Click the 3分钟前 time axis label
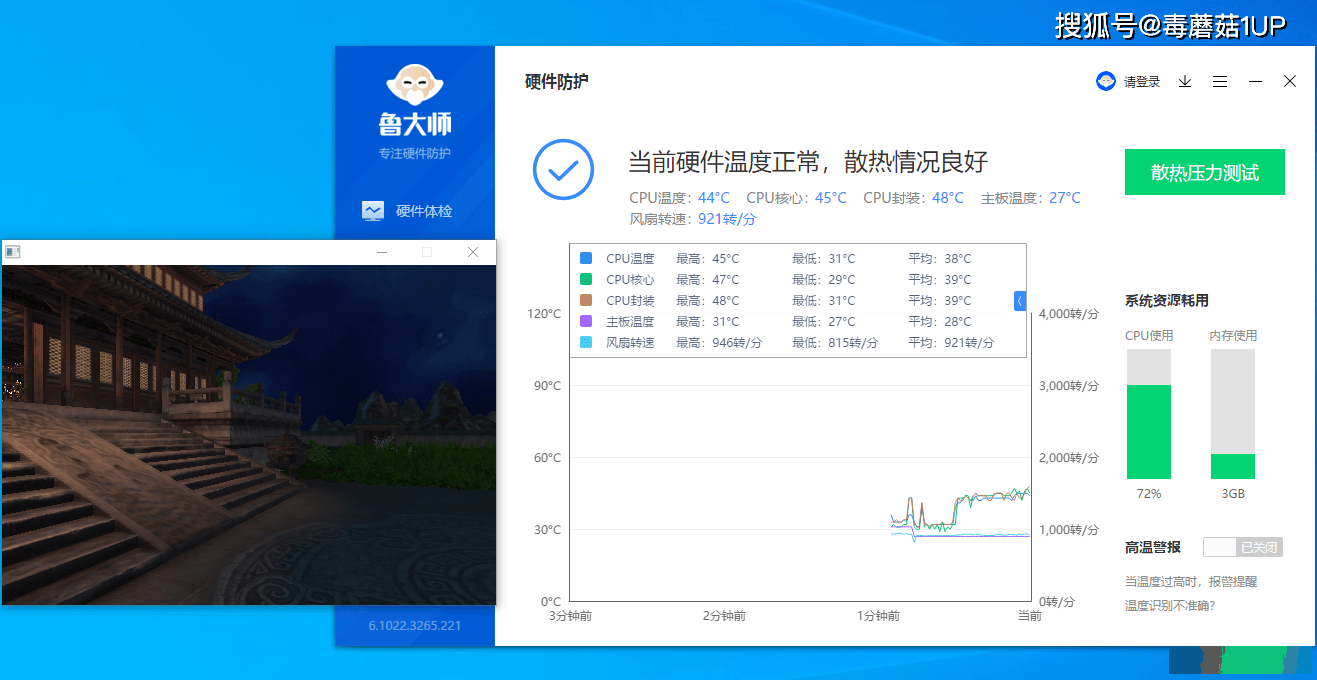The height and width of the screenshot is (680, 1317). pos(570,616)
